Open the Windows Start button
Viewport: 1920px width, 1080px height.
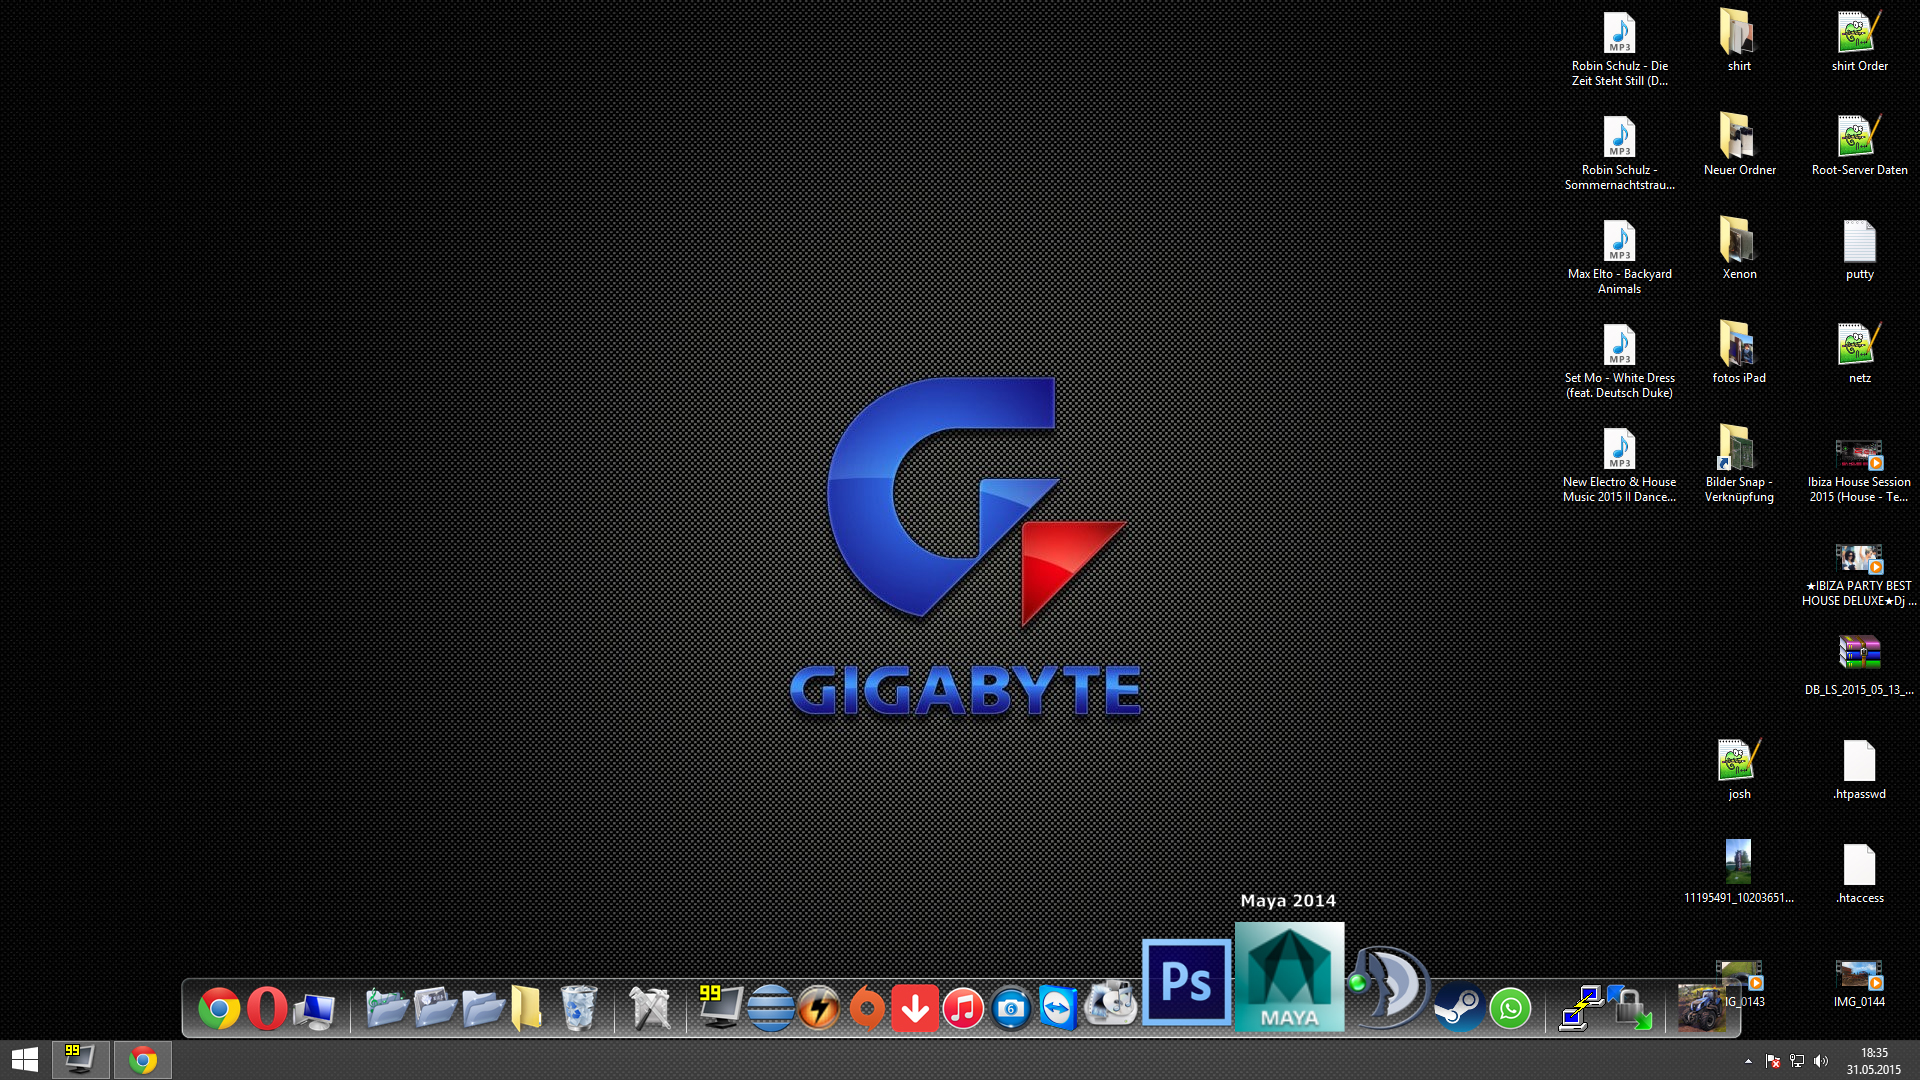25,1059
